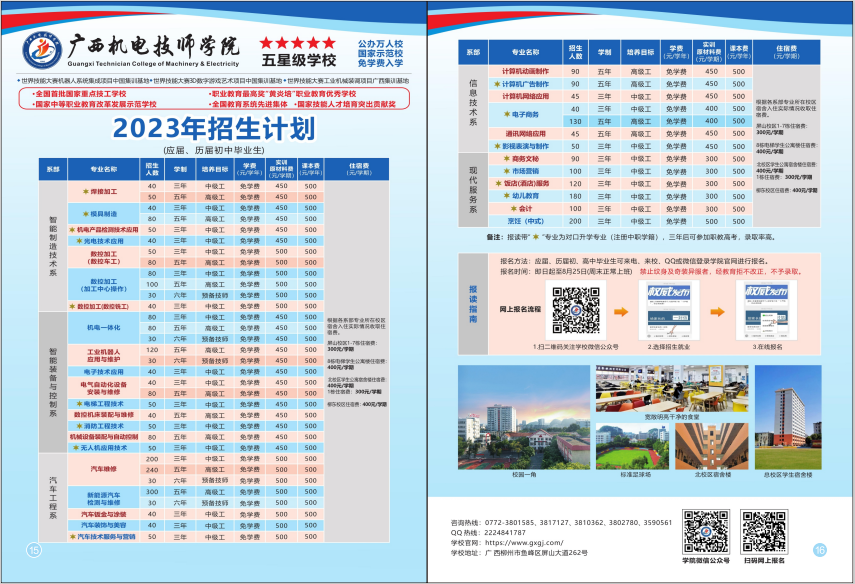Click the 光电技术应用 major name
This screenshot has height=584, width=855.
(104, 240)
